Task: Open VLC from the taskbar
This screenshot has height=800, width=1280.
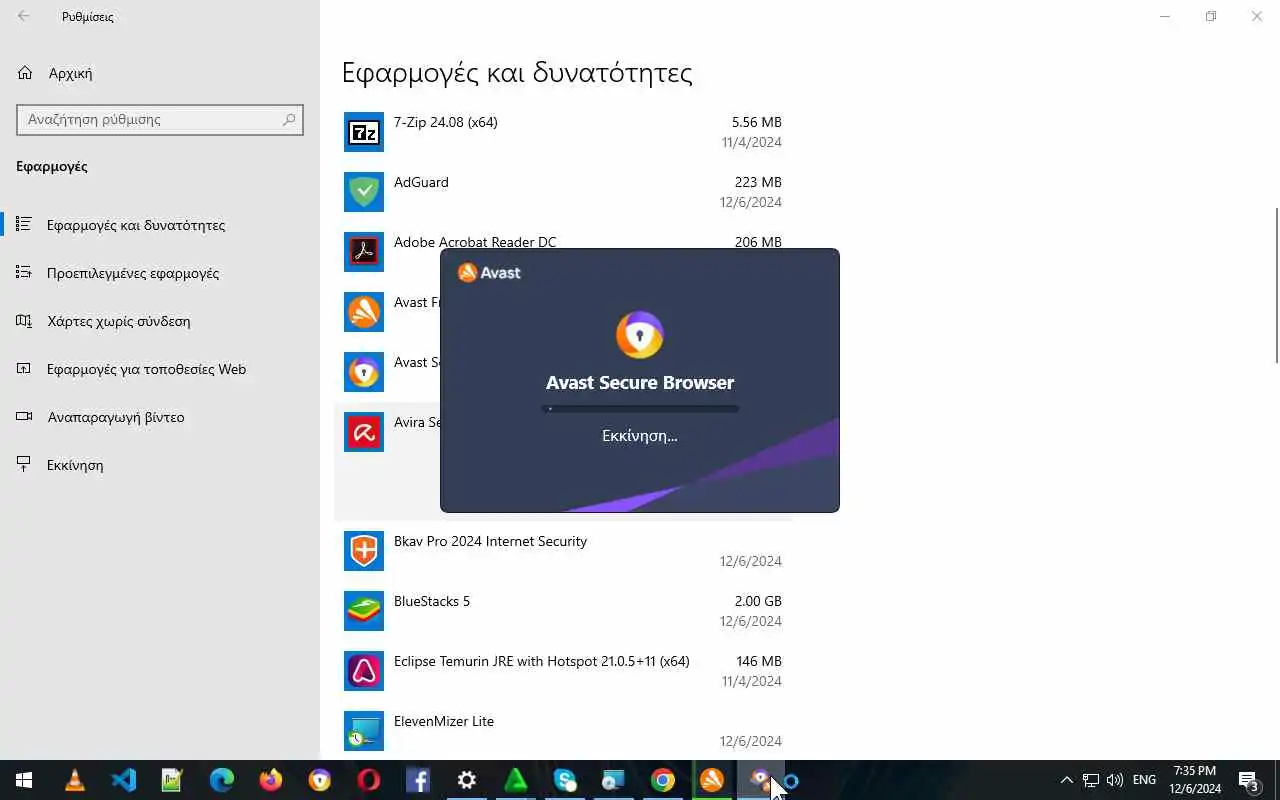Action: point(74,780)
